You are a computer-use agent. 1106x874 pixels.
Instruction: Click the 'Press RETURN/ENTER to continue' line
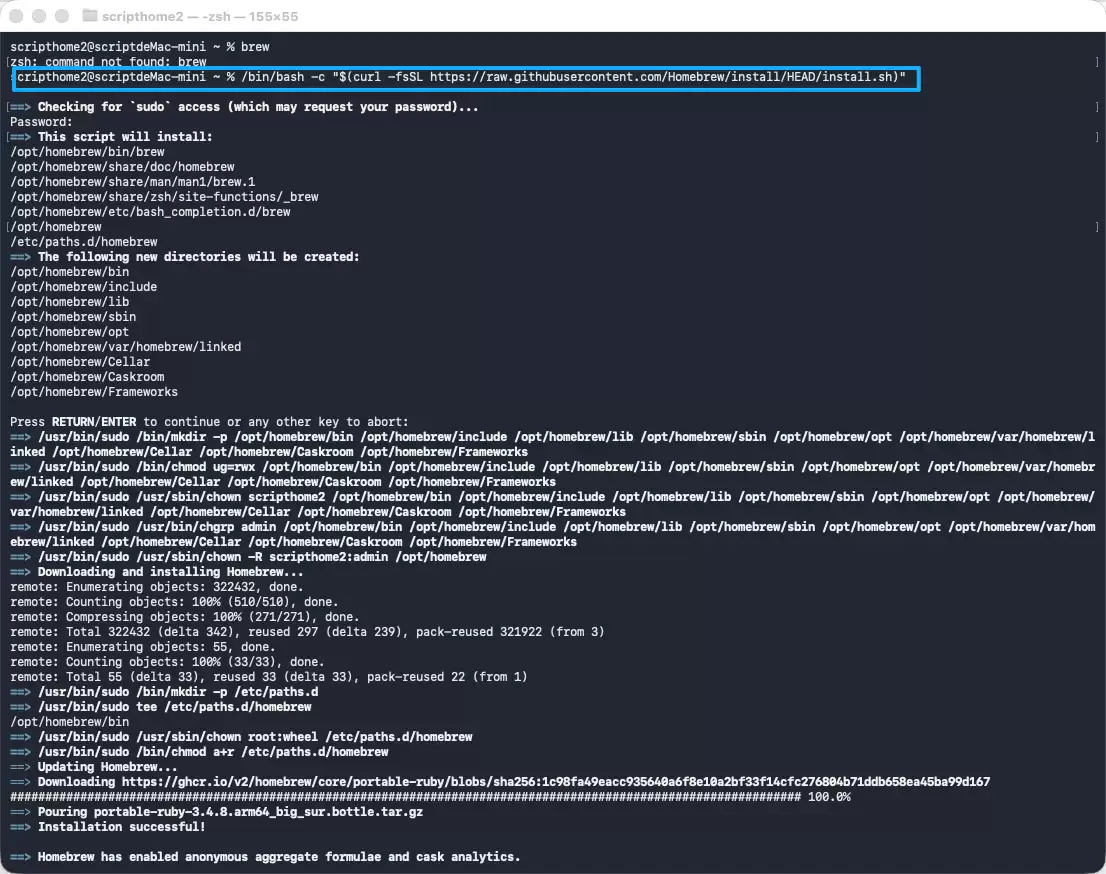pyautogui.click(x=209, y=422)
